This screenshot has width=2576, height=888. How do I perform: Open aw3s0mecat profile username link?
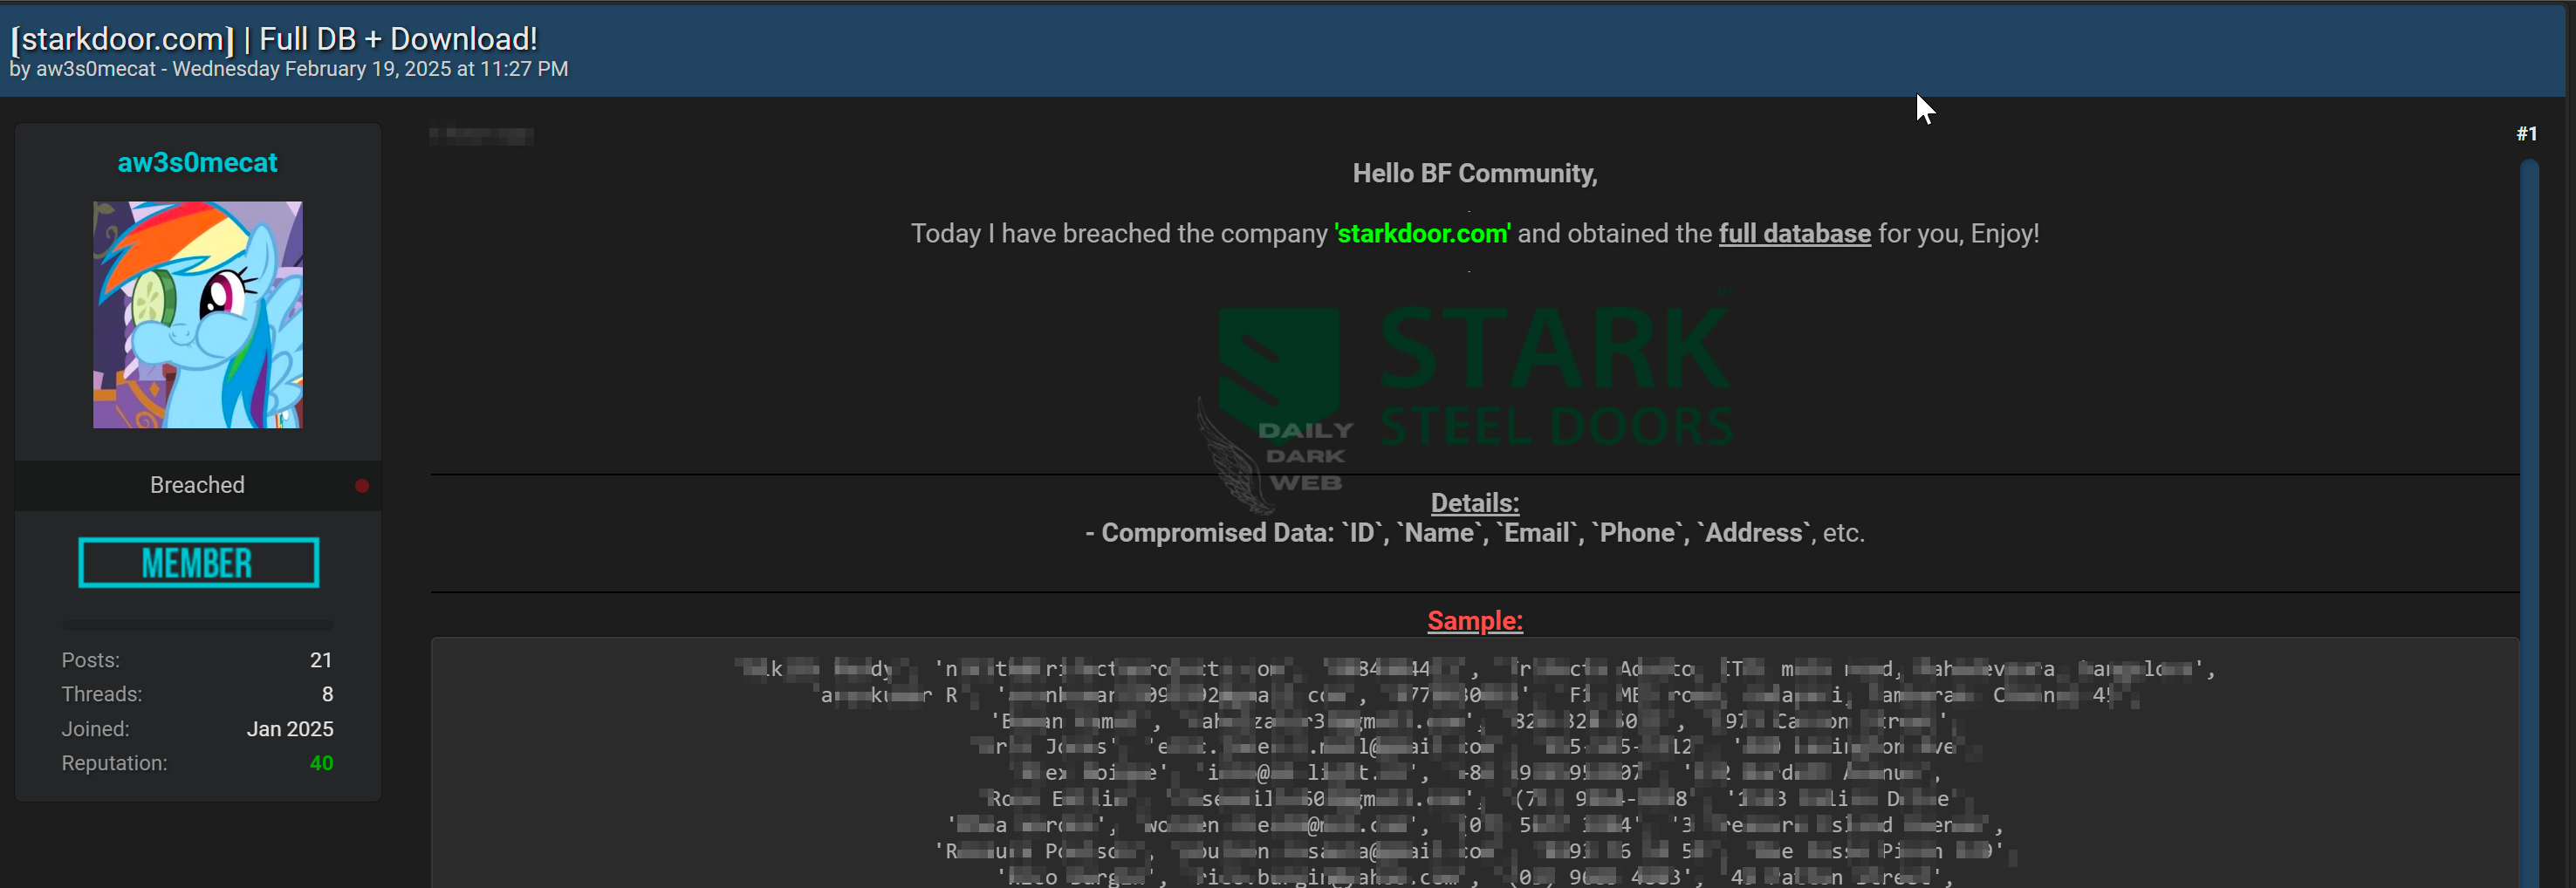coord(197,162)
